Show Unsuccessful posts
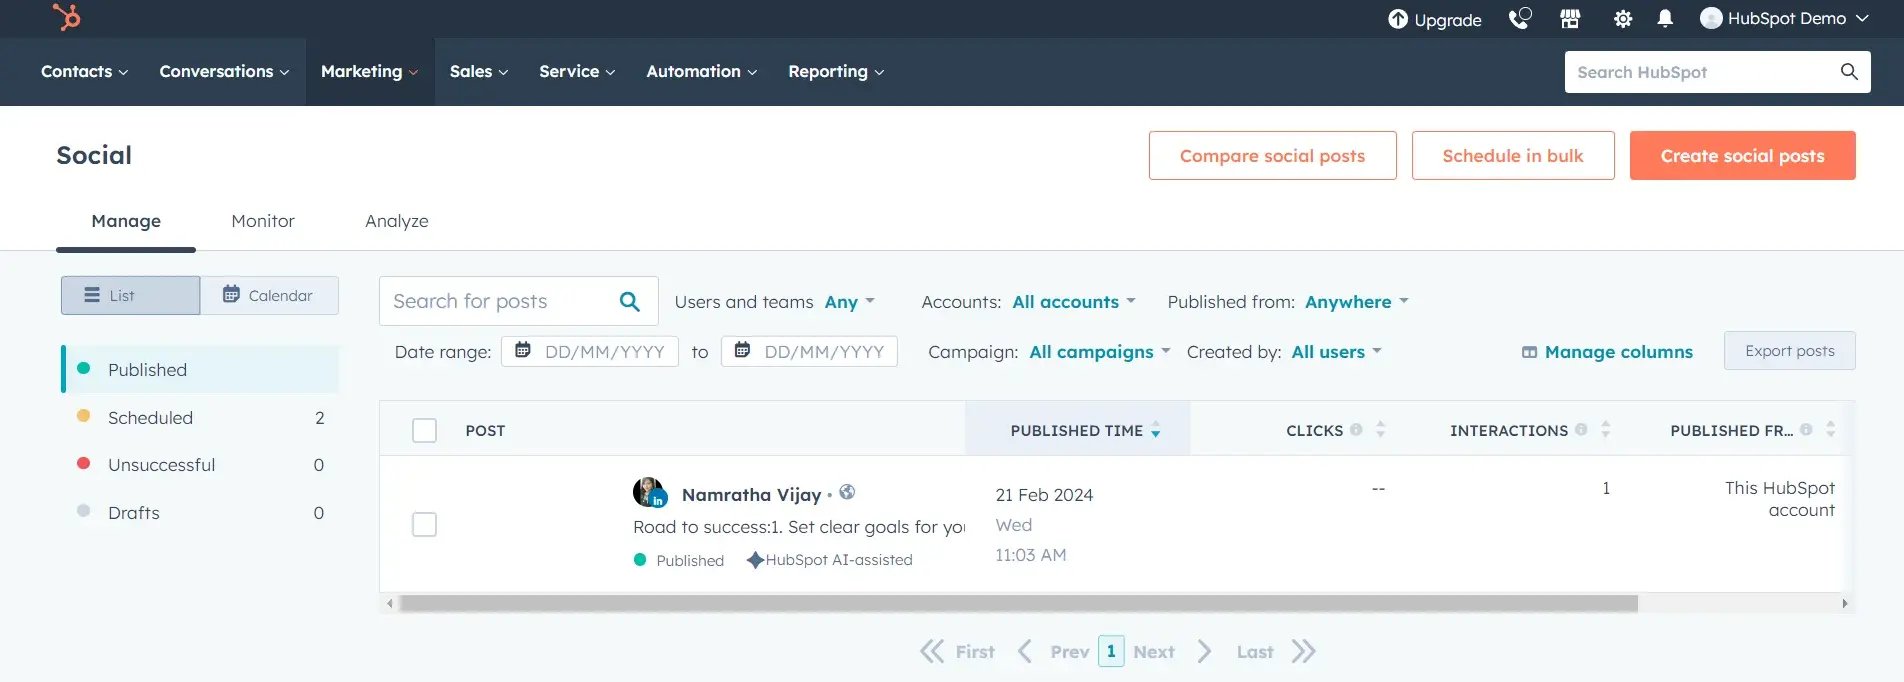 coord(200,465)
